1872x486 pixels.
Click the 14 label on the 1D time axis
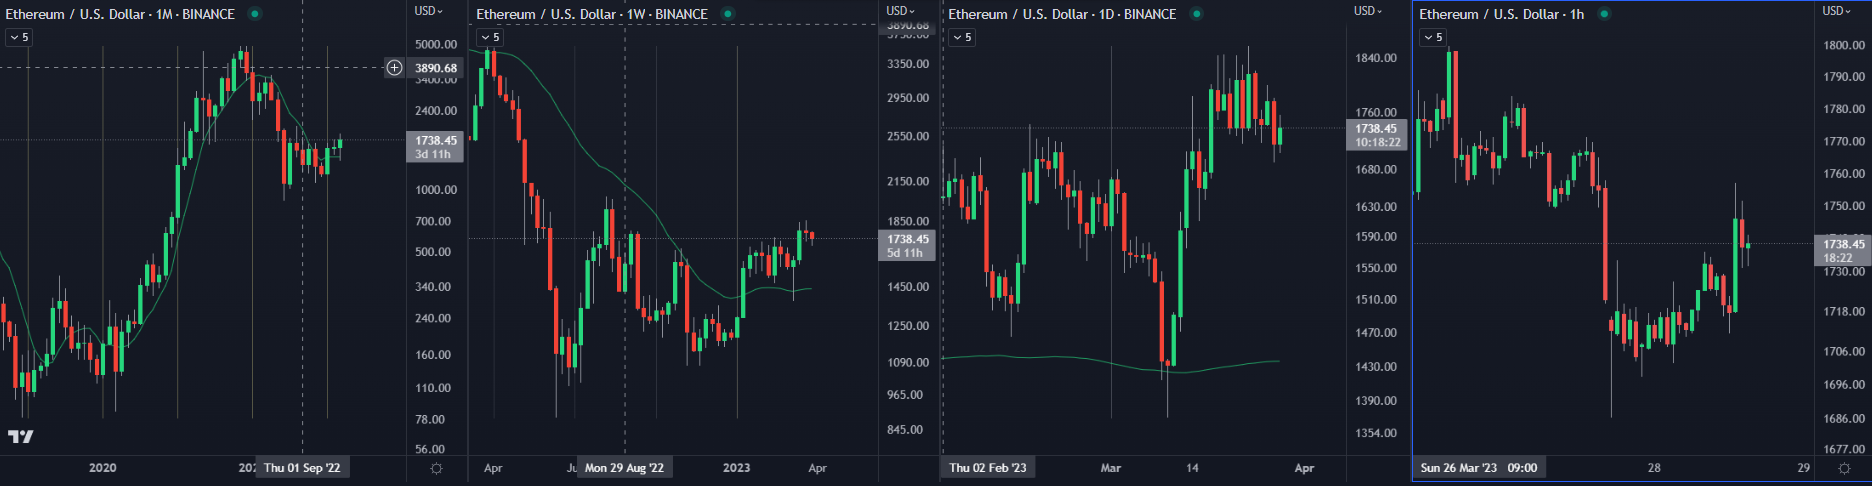1192,468
